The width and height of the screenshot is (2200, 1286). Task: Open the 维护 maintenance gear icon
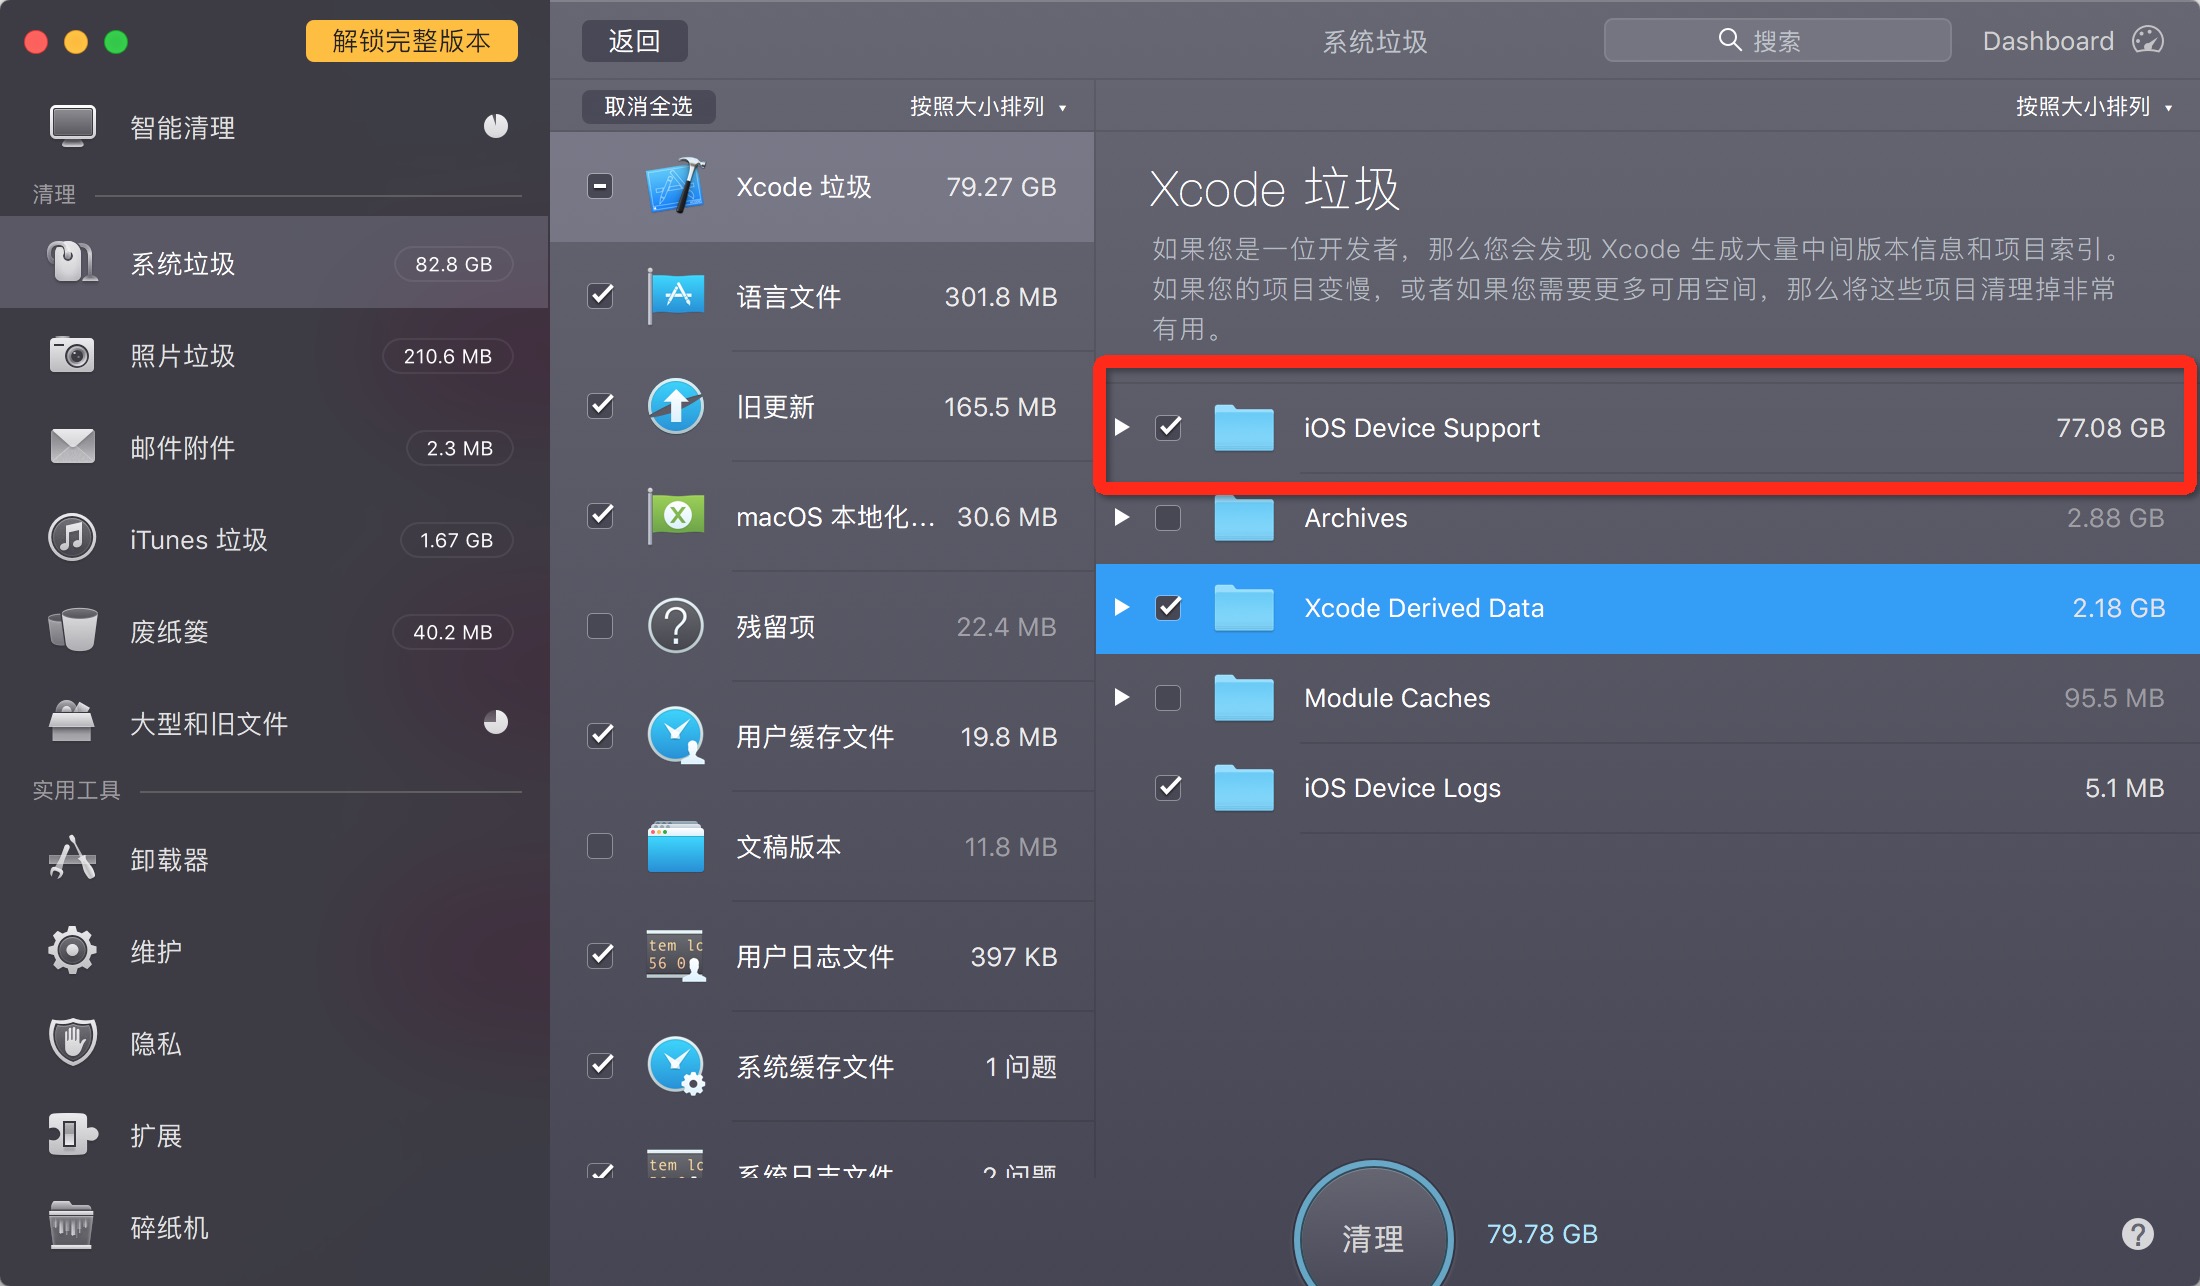[72, 951]
